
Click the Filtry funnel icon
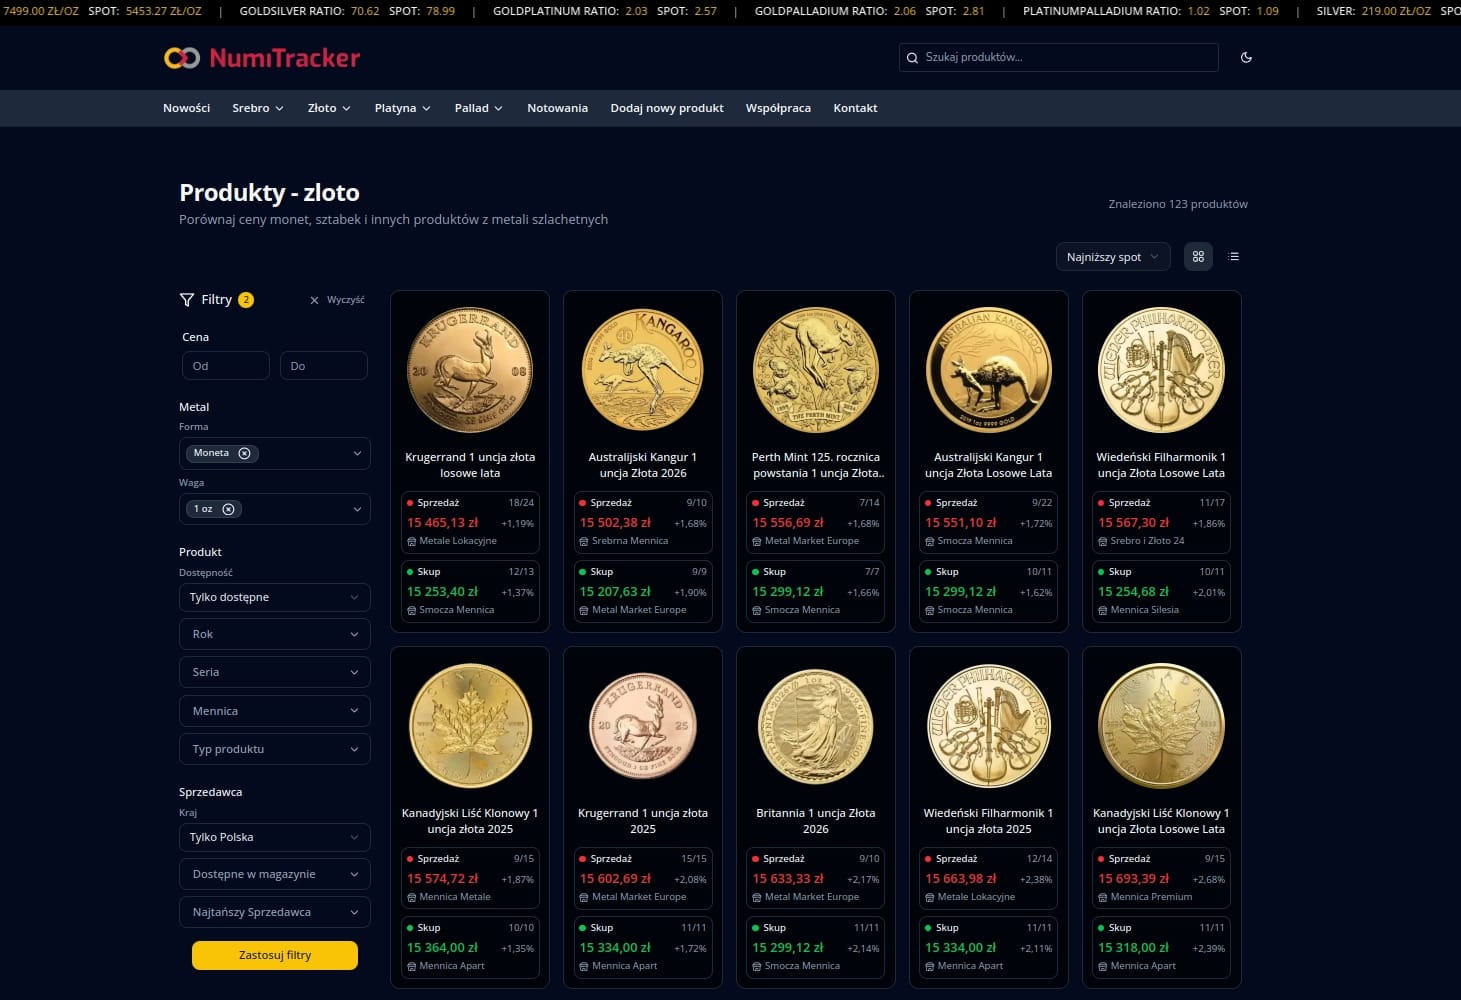(x=186, y=300)
